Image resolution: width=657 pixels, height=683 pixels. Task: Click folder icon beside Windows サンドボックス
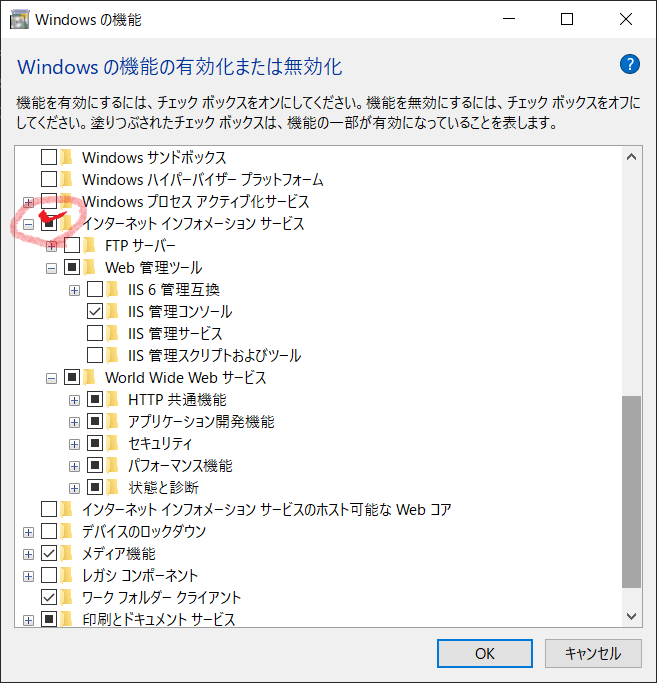pyautogui.click(x=67, y=157)
